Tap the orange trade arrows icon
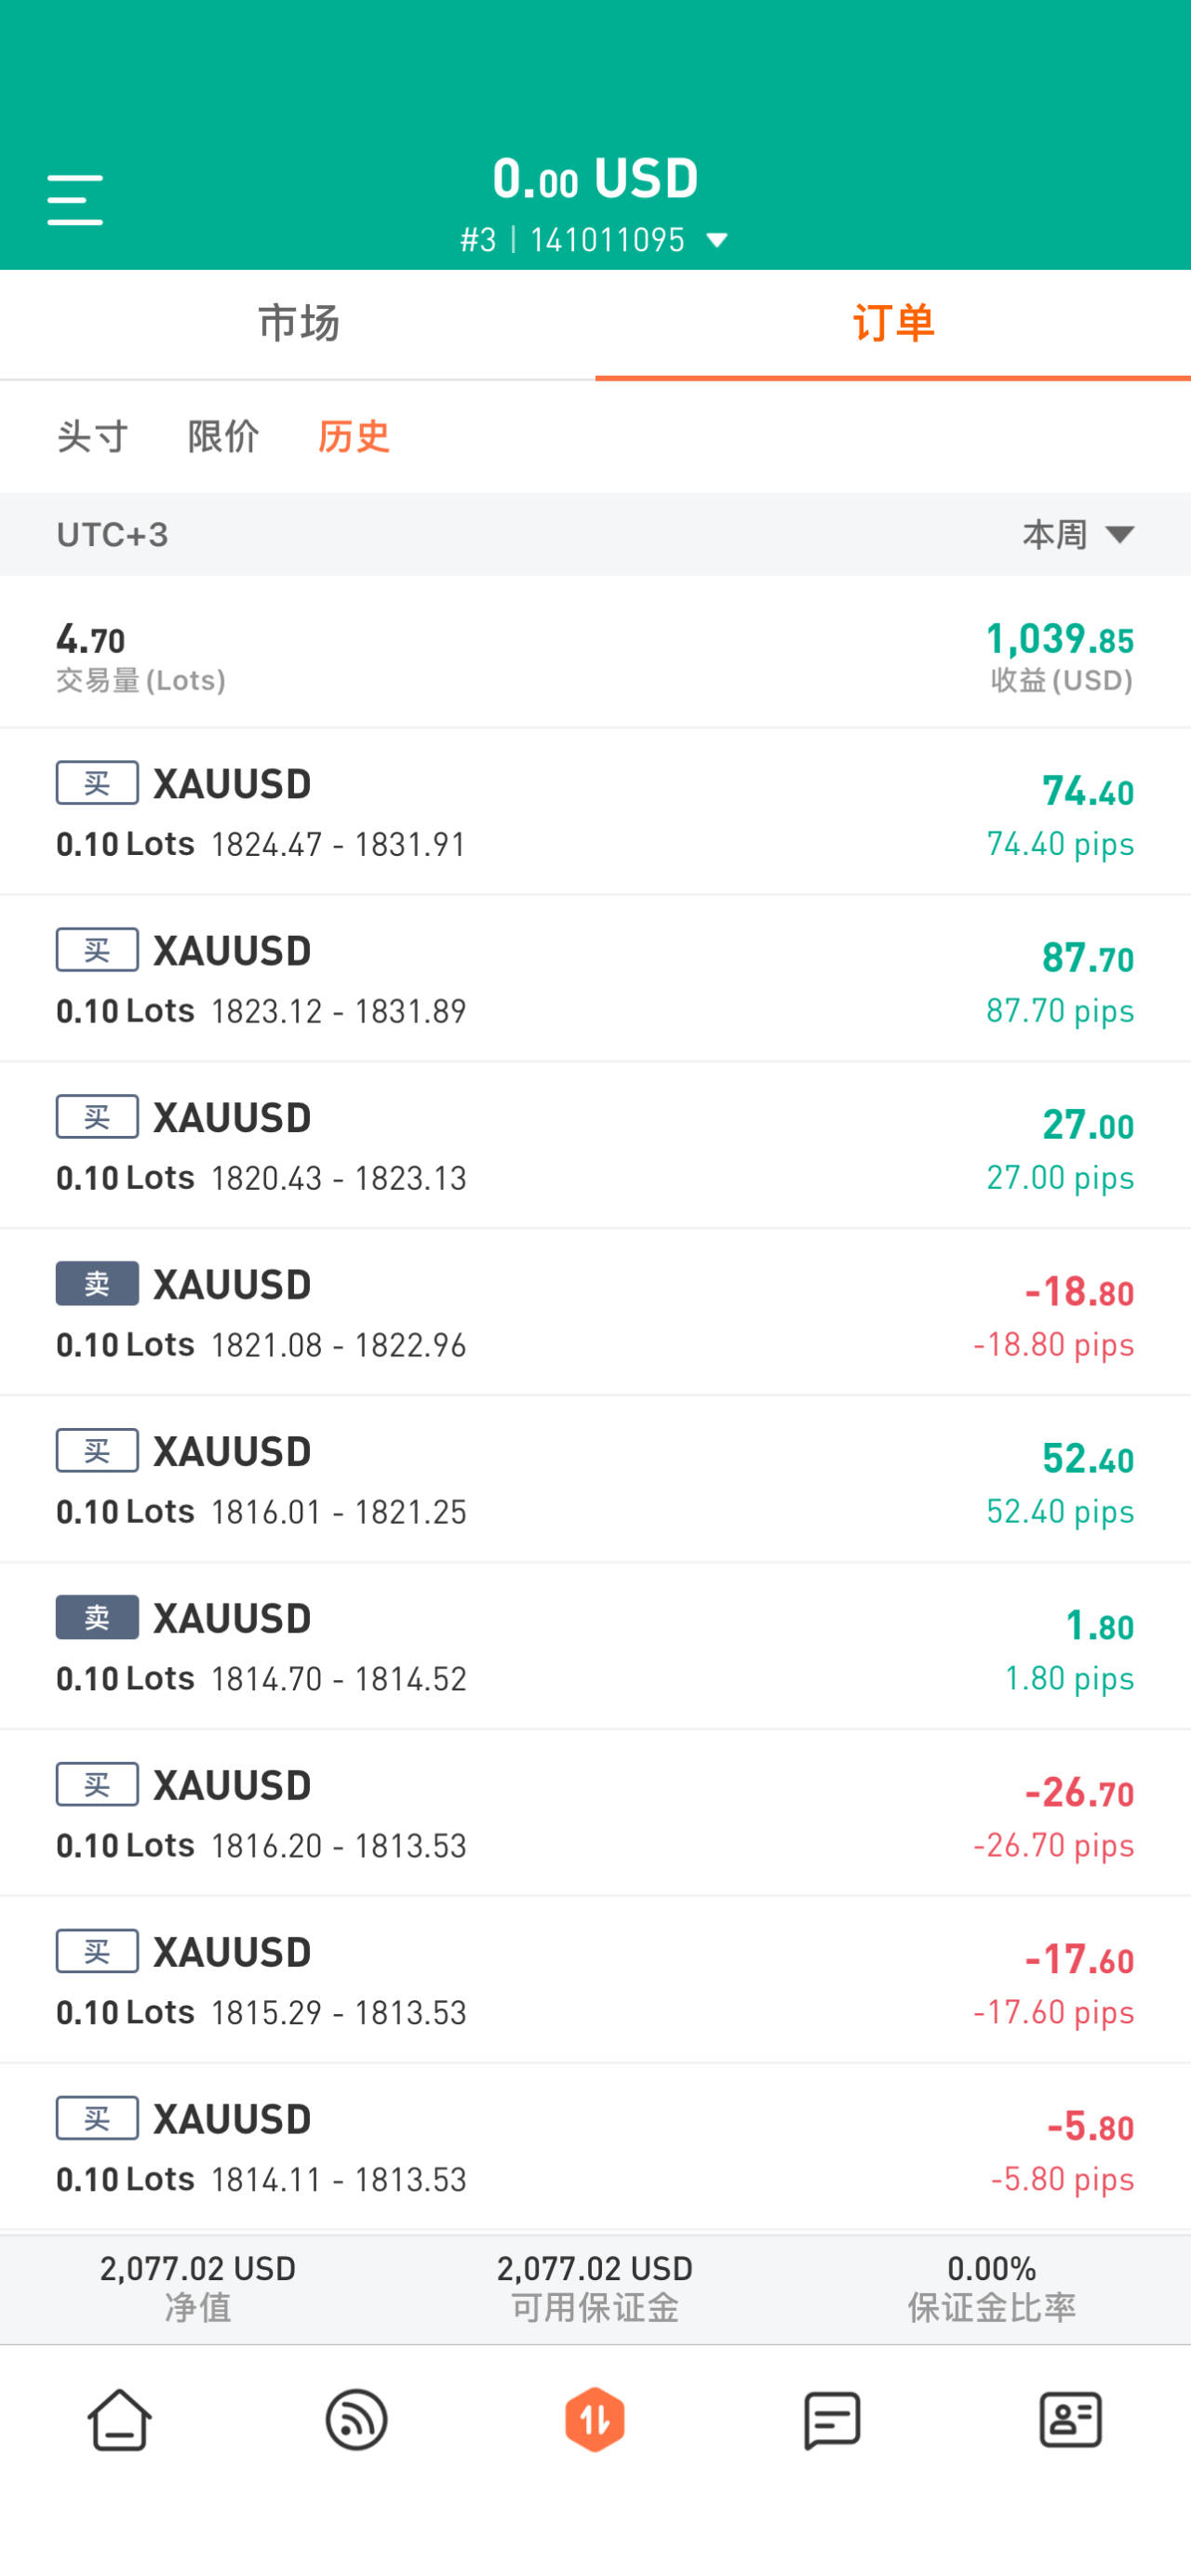Image resolution: width=1191 pixels, height=2576 pixels. click(595, 2420)
